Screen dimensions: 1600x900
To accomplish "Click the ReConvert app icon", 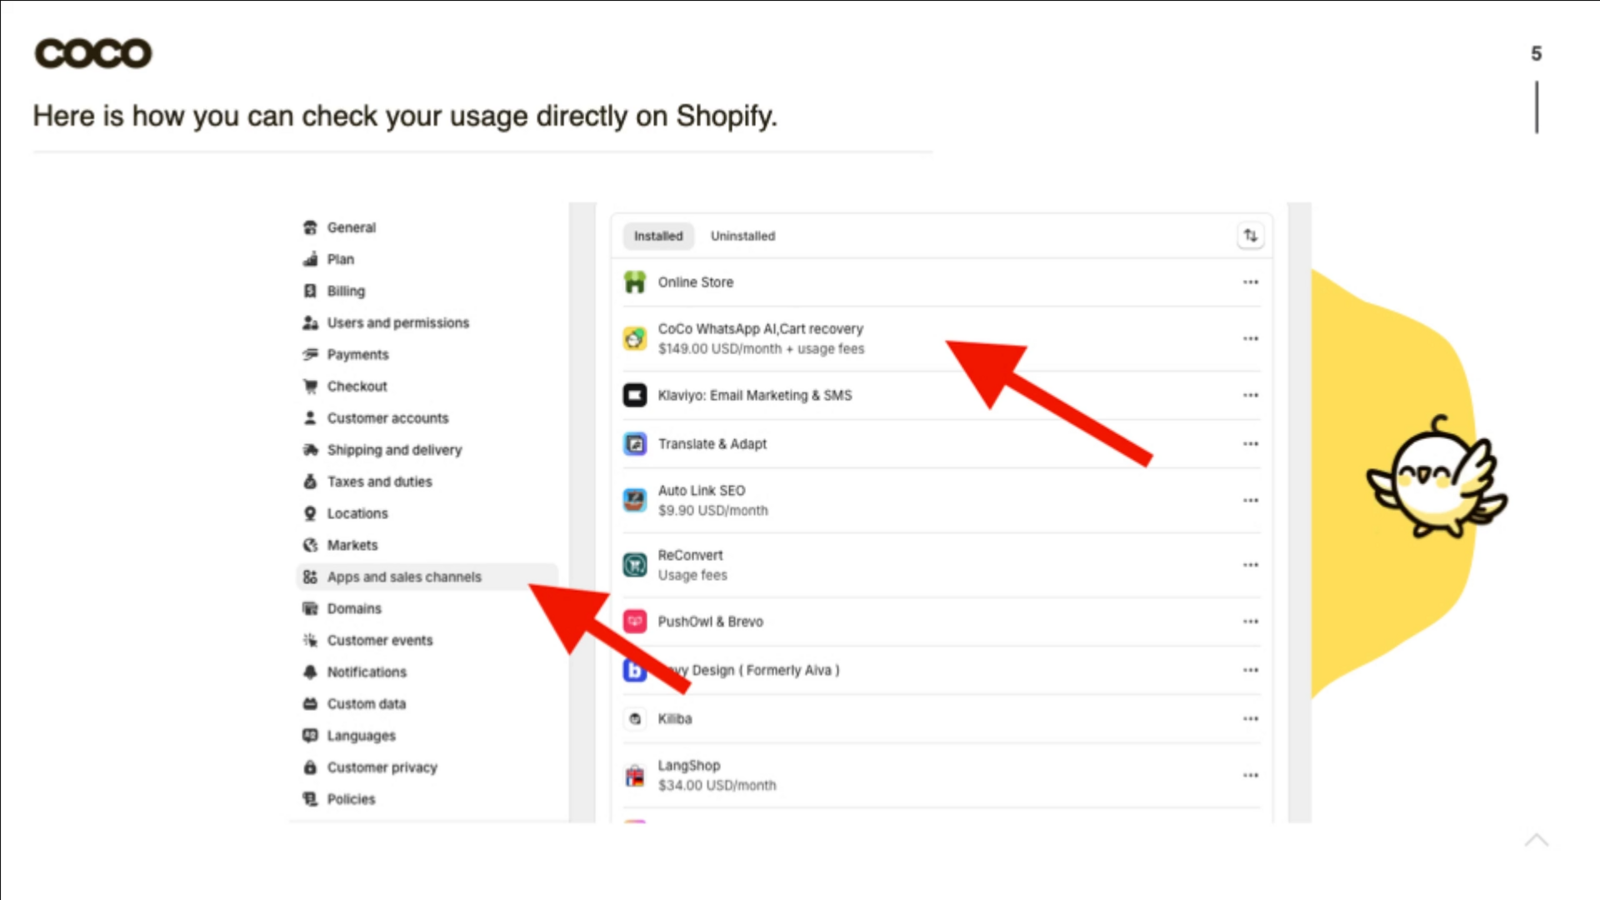I will pos(635,565).
